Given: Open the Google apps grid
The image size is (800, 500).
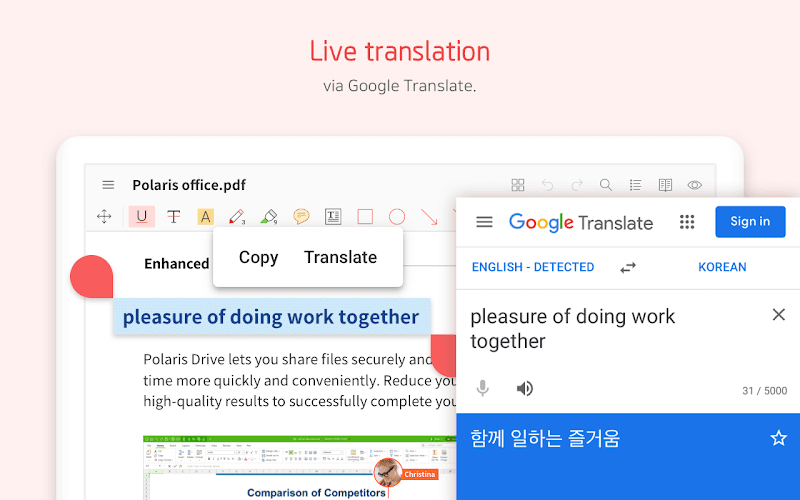Looking at the screenshot, I should coord(687,222).
